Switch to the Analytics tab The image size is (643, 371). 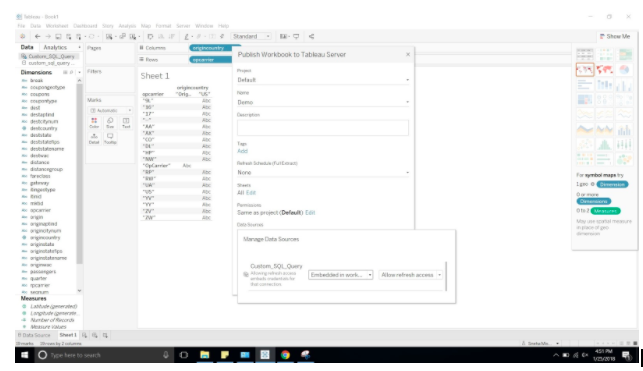click(x=55, y=48)
